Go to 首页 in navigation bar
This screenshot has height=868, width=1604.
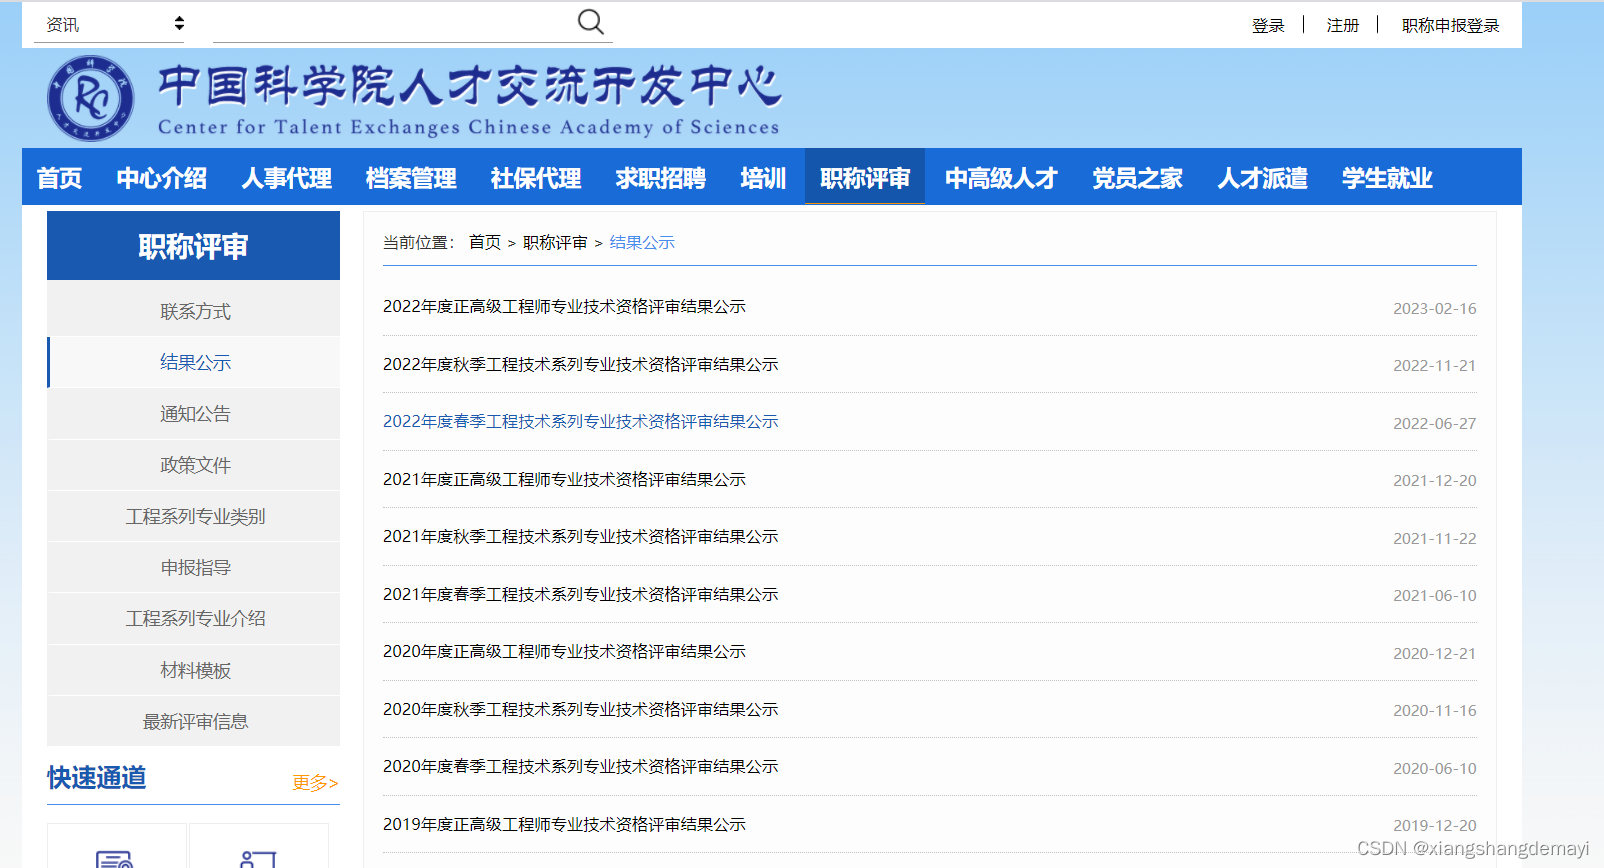click(x=59, y=178)
